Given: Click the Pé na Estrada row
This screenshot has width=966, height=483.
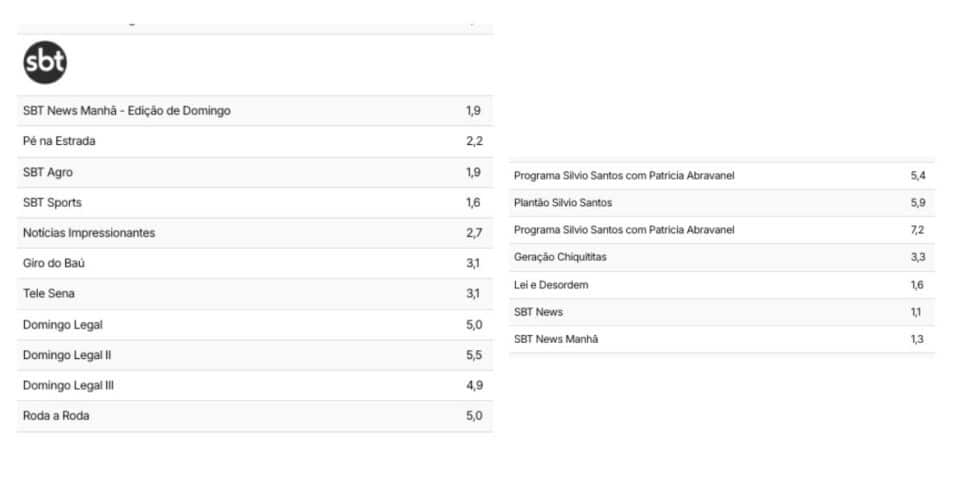Looking at the screenshot, I should tap(255, 141).
